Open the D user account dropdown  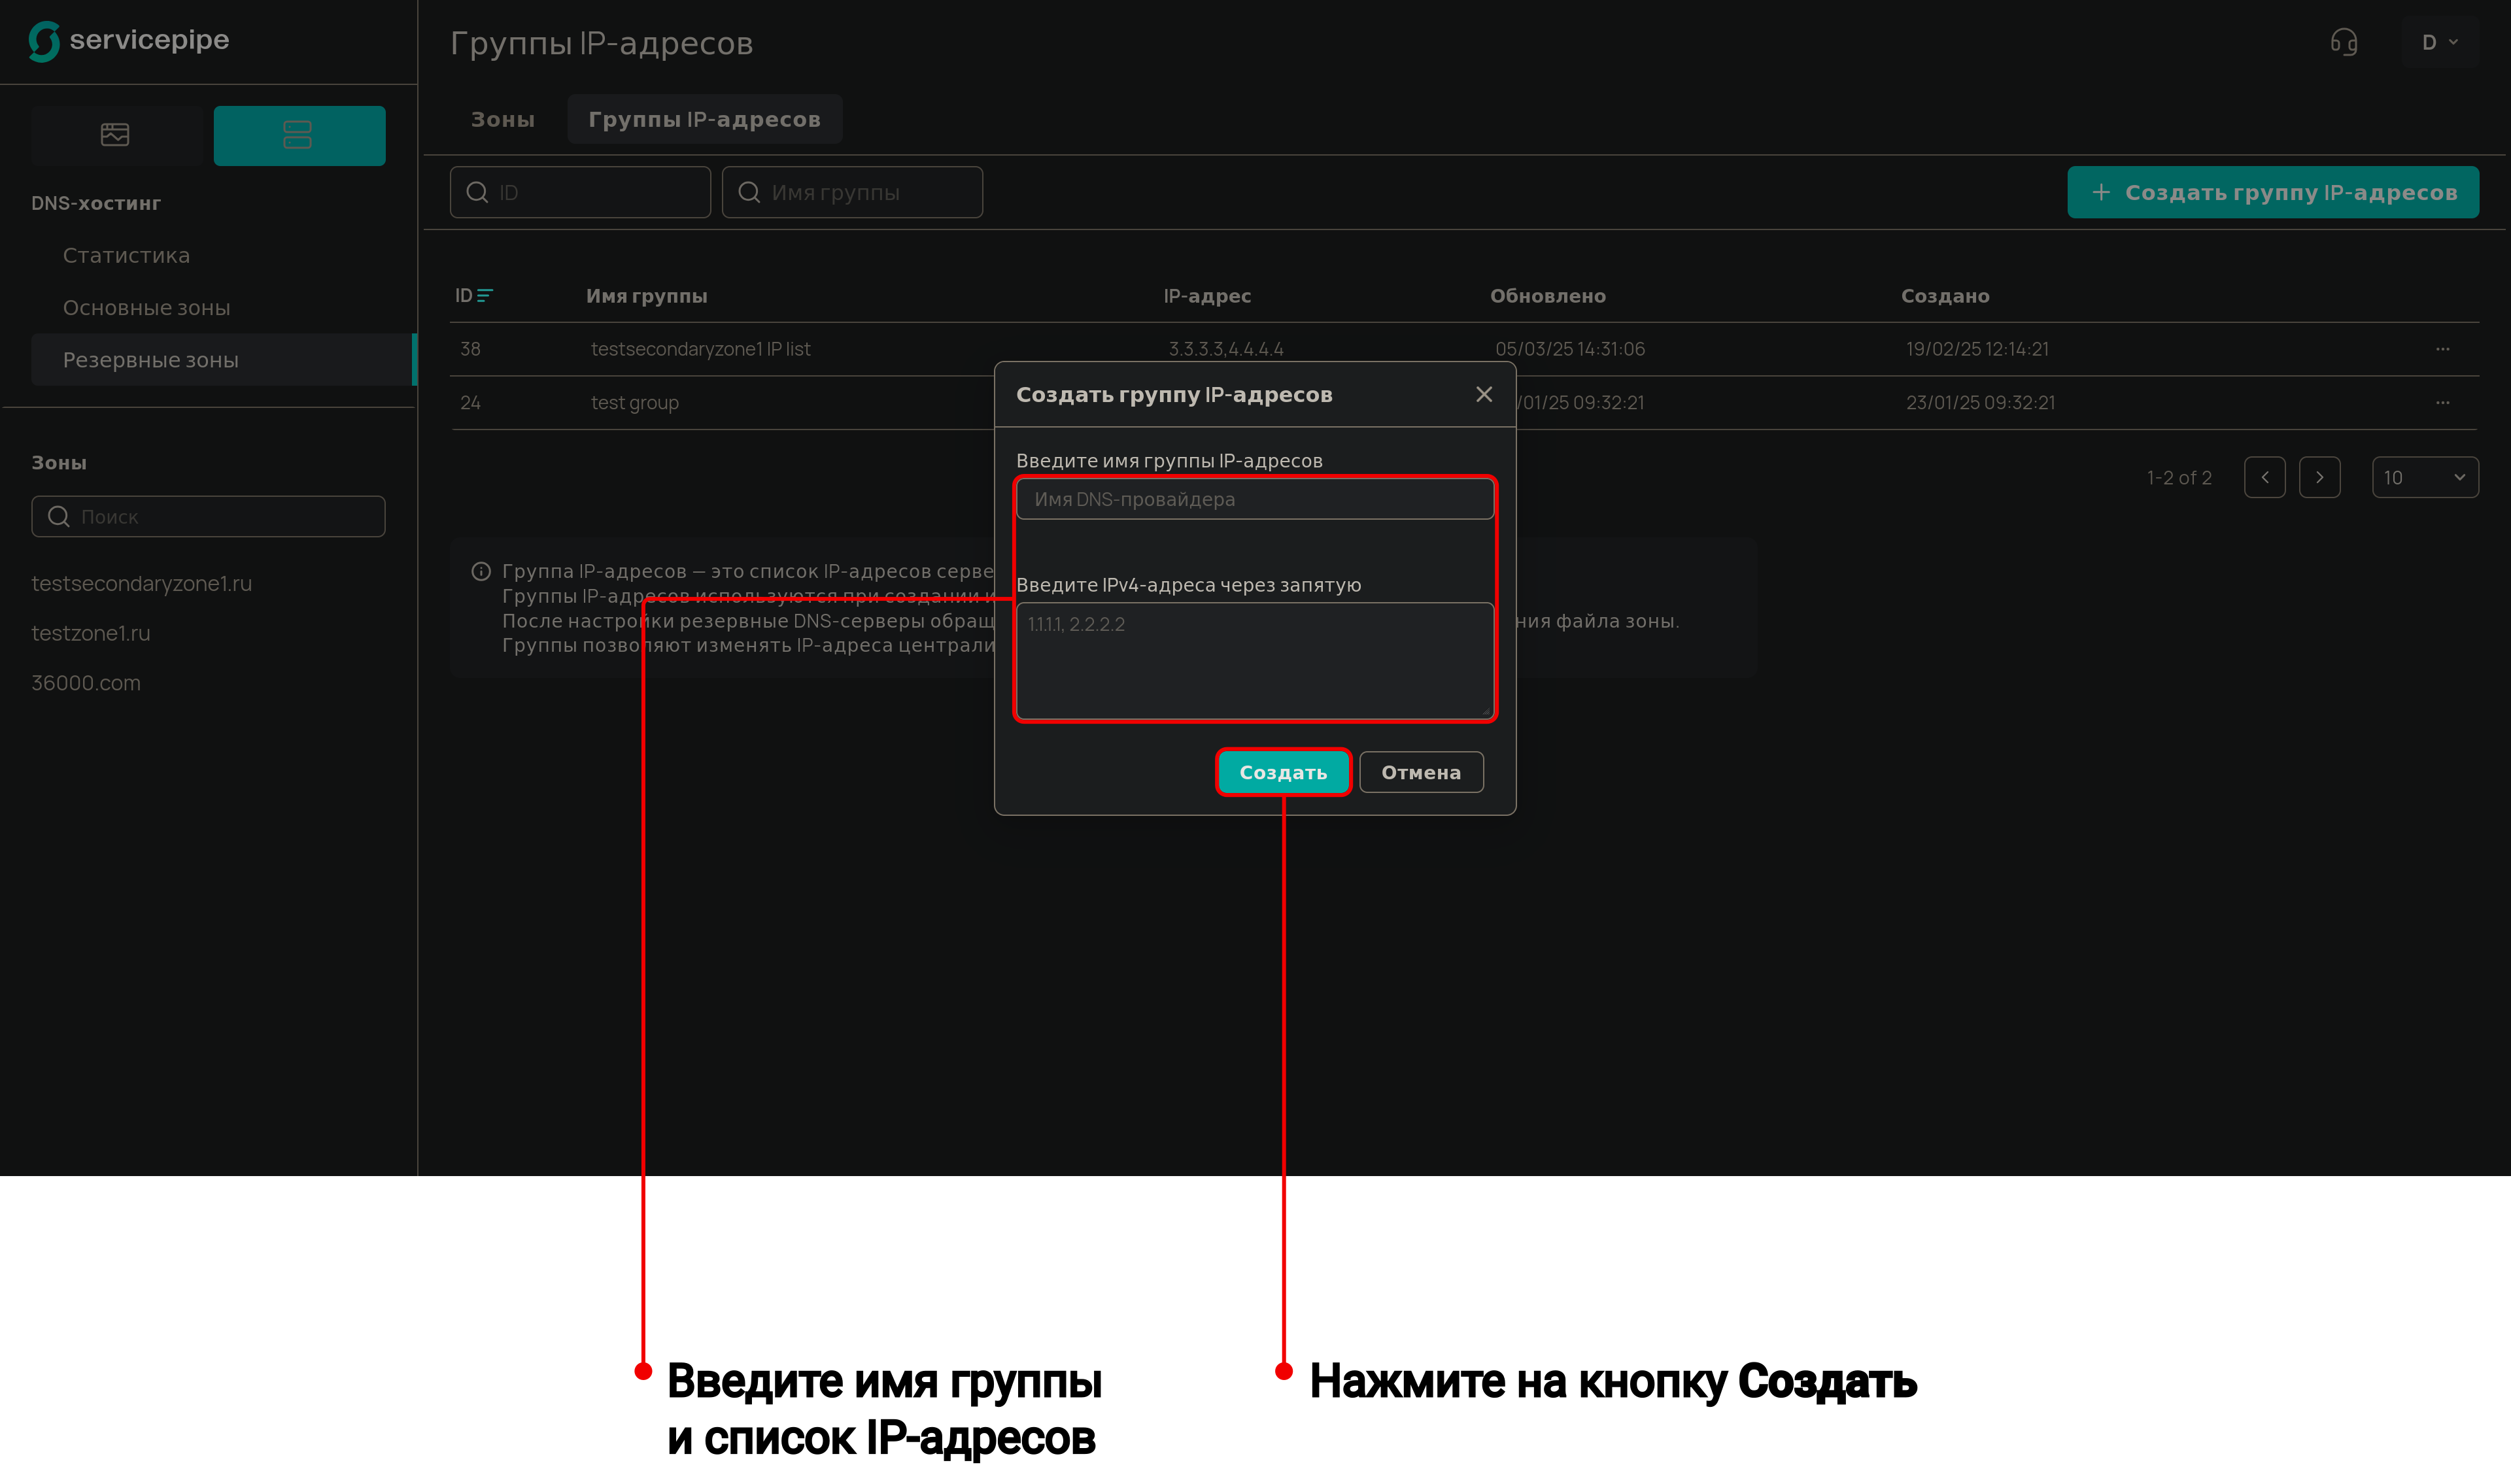(x=2438, y=42)
